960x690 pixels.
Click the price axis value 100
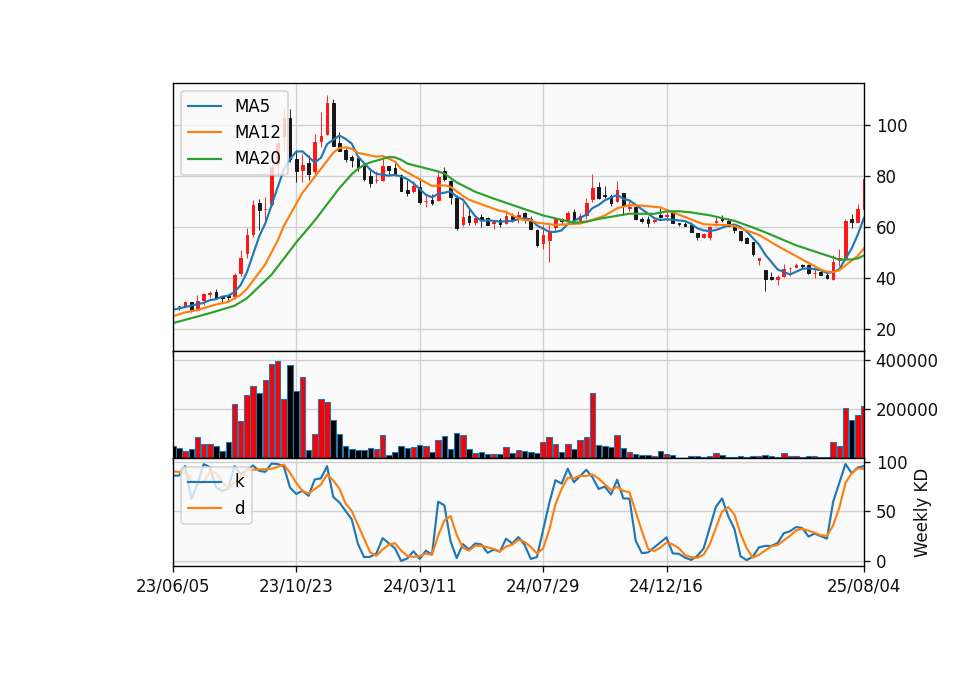pyautogui.click(x=892, y=126)
